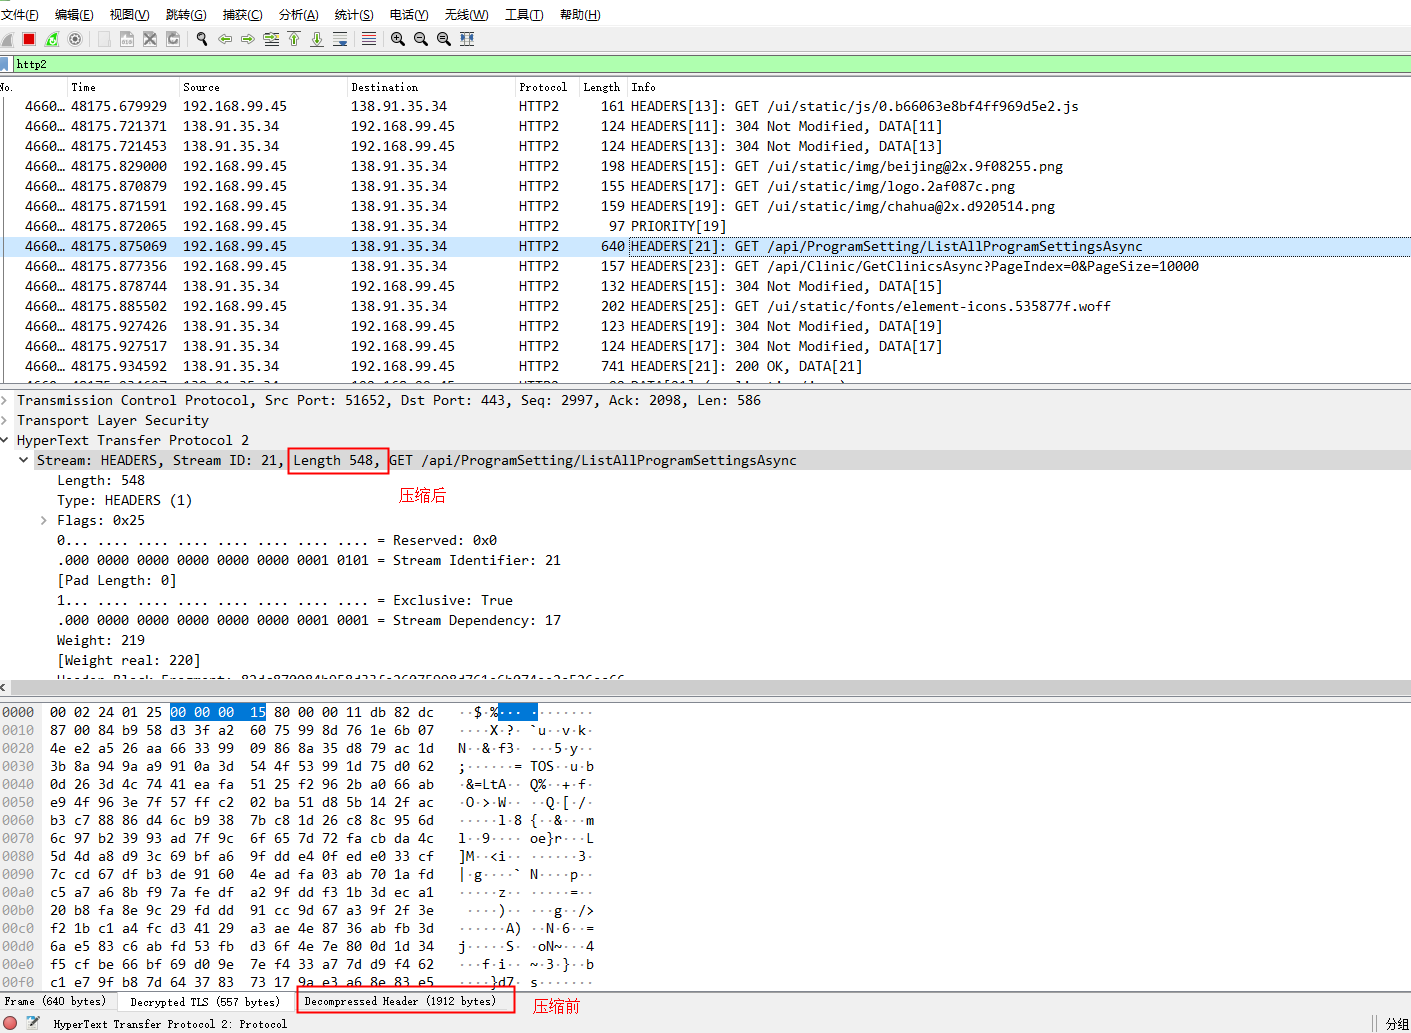Open the display filter bookmark icon
Image resolution: width=1411 pixels, height=1033 pixels.
pyautogui.click(x=5, y=64)
